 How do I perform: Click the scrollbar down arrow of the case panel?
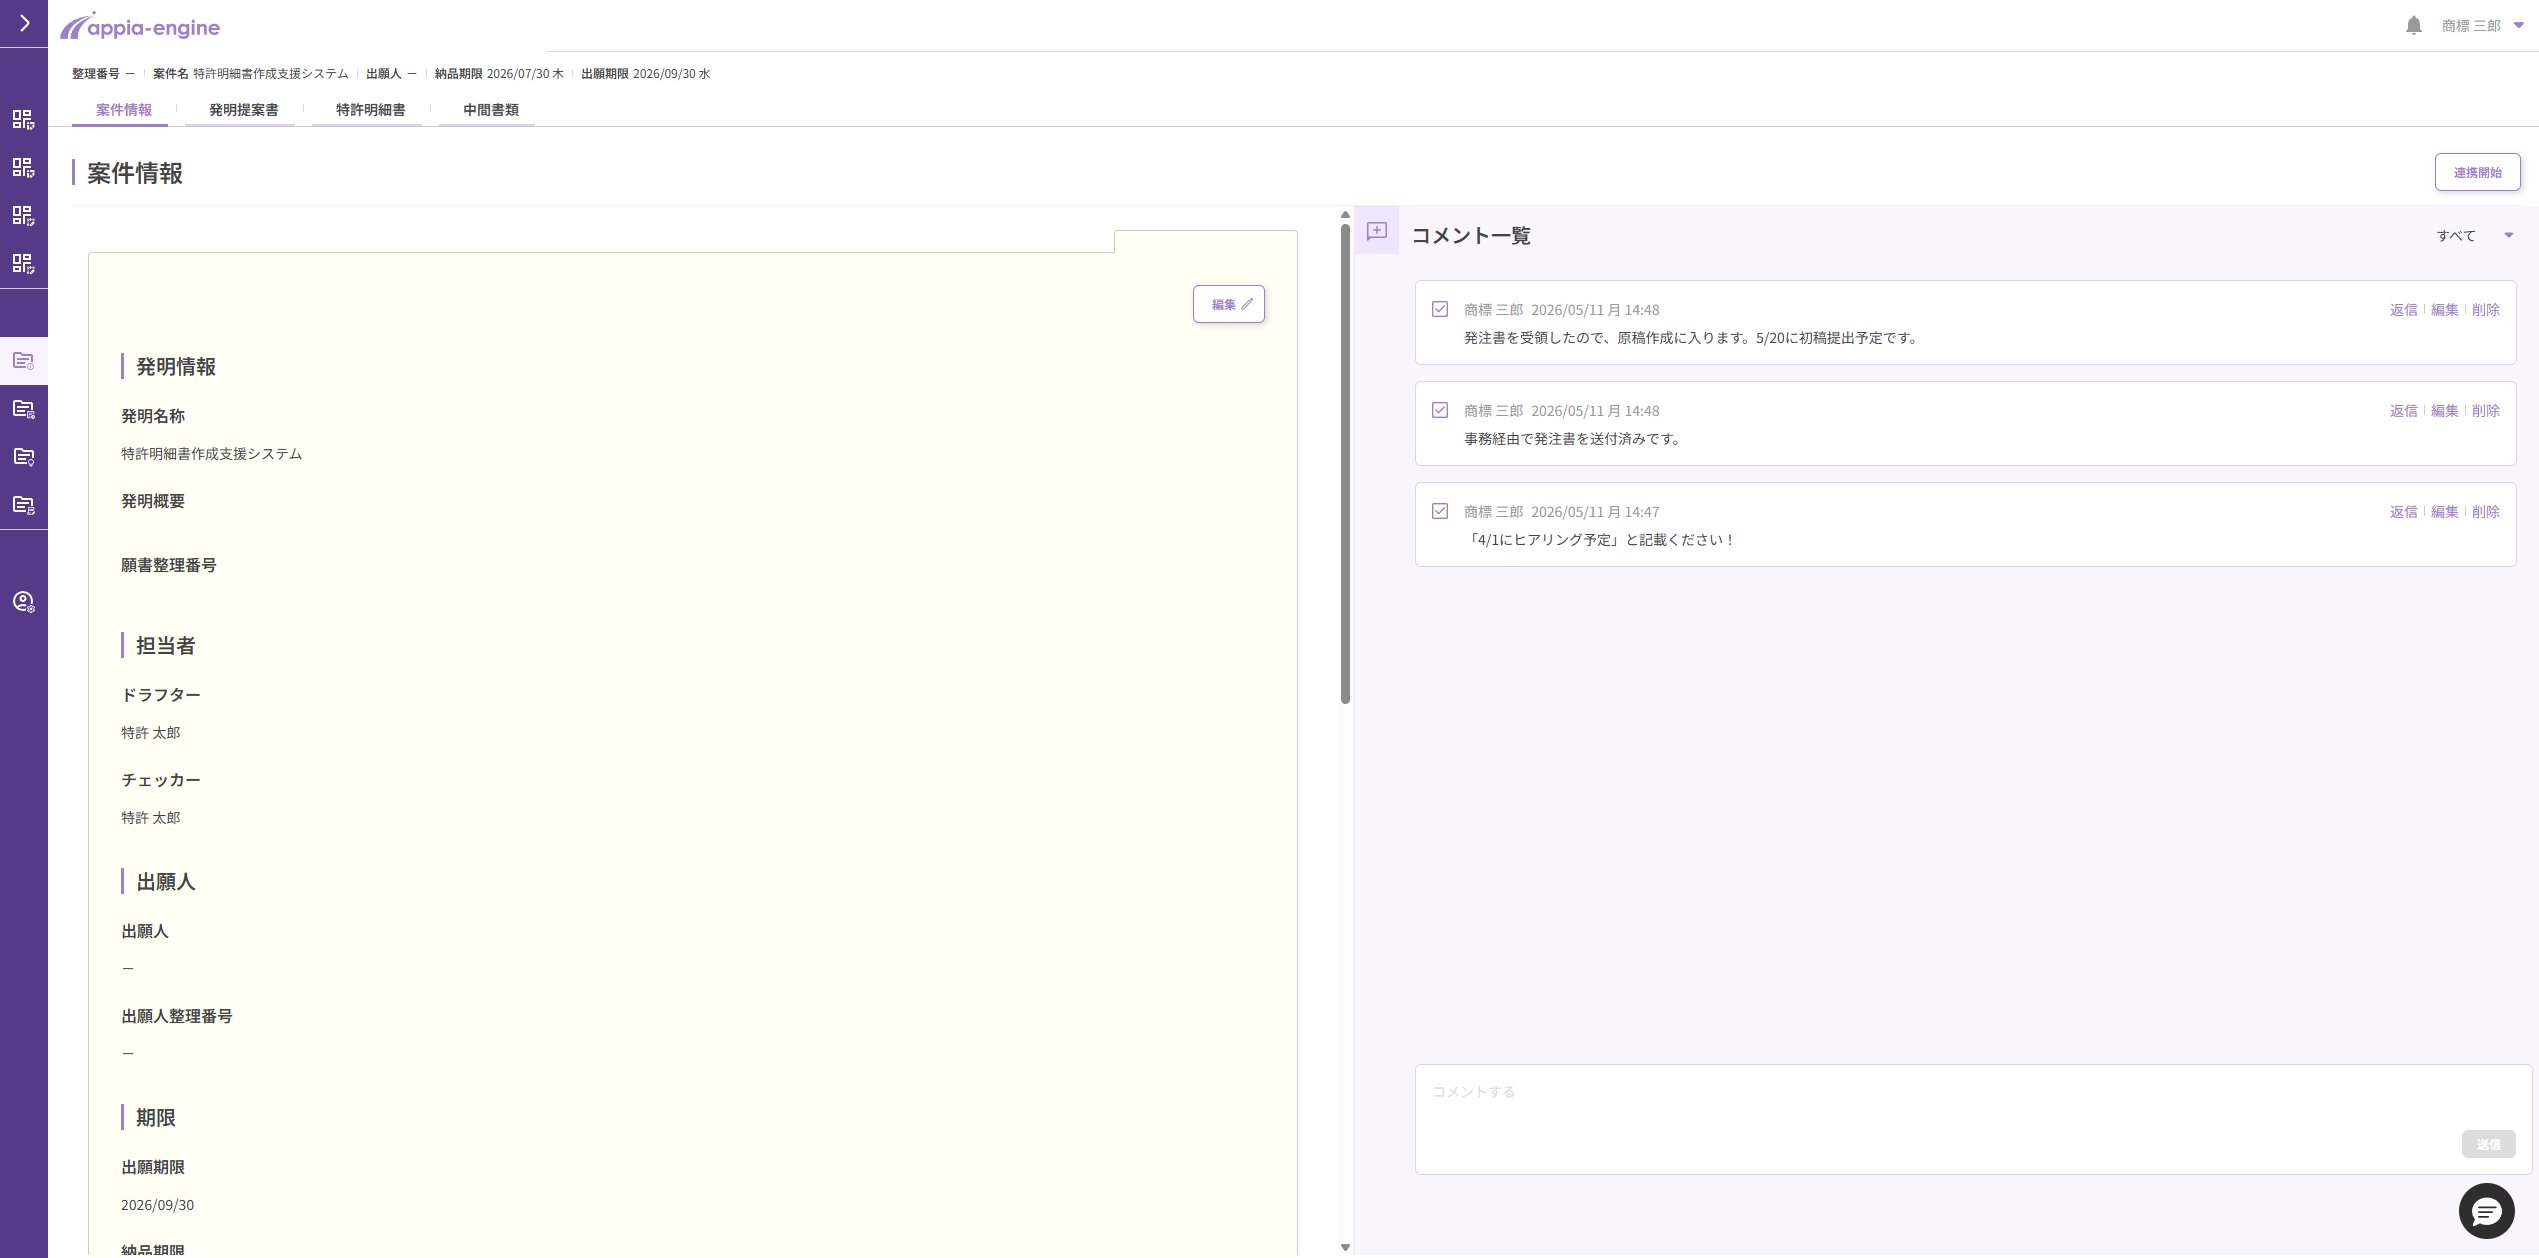click(1345, 1247)
